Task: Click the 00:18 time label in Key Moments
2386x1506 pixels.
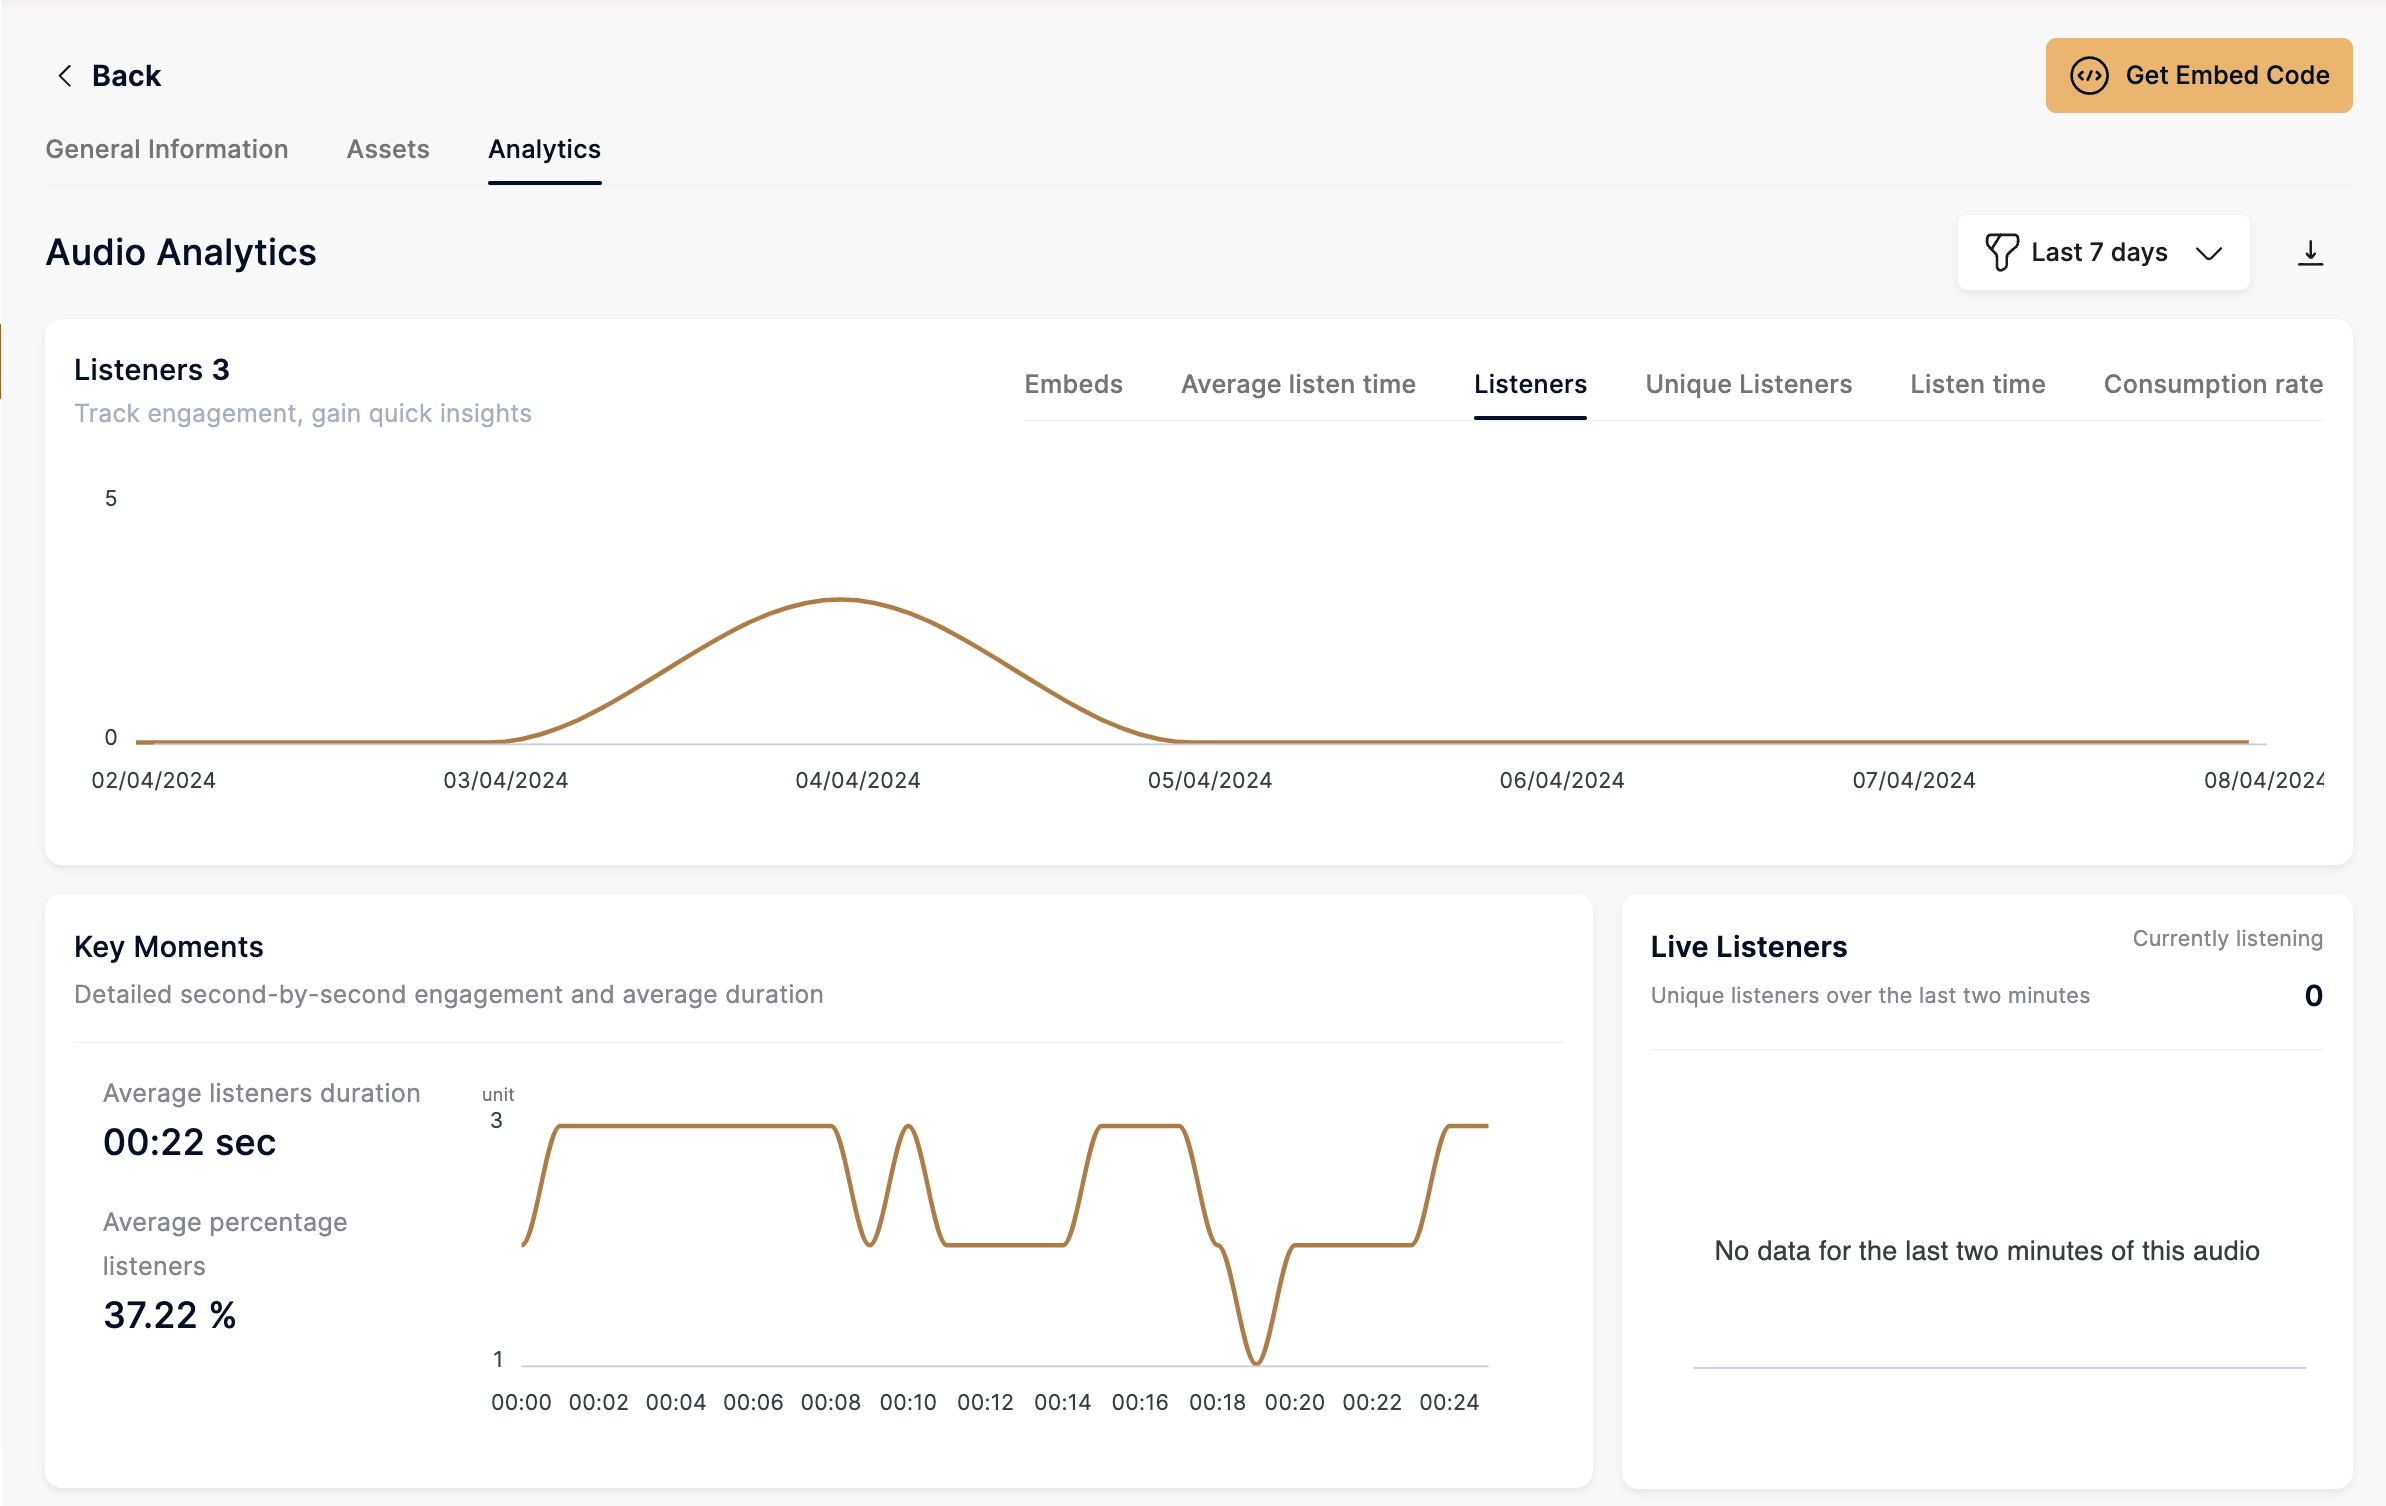Action: coord(1217,1402)
